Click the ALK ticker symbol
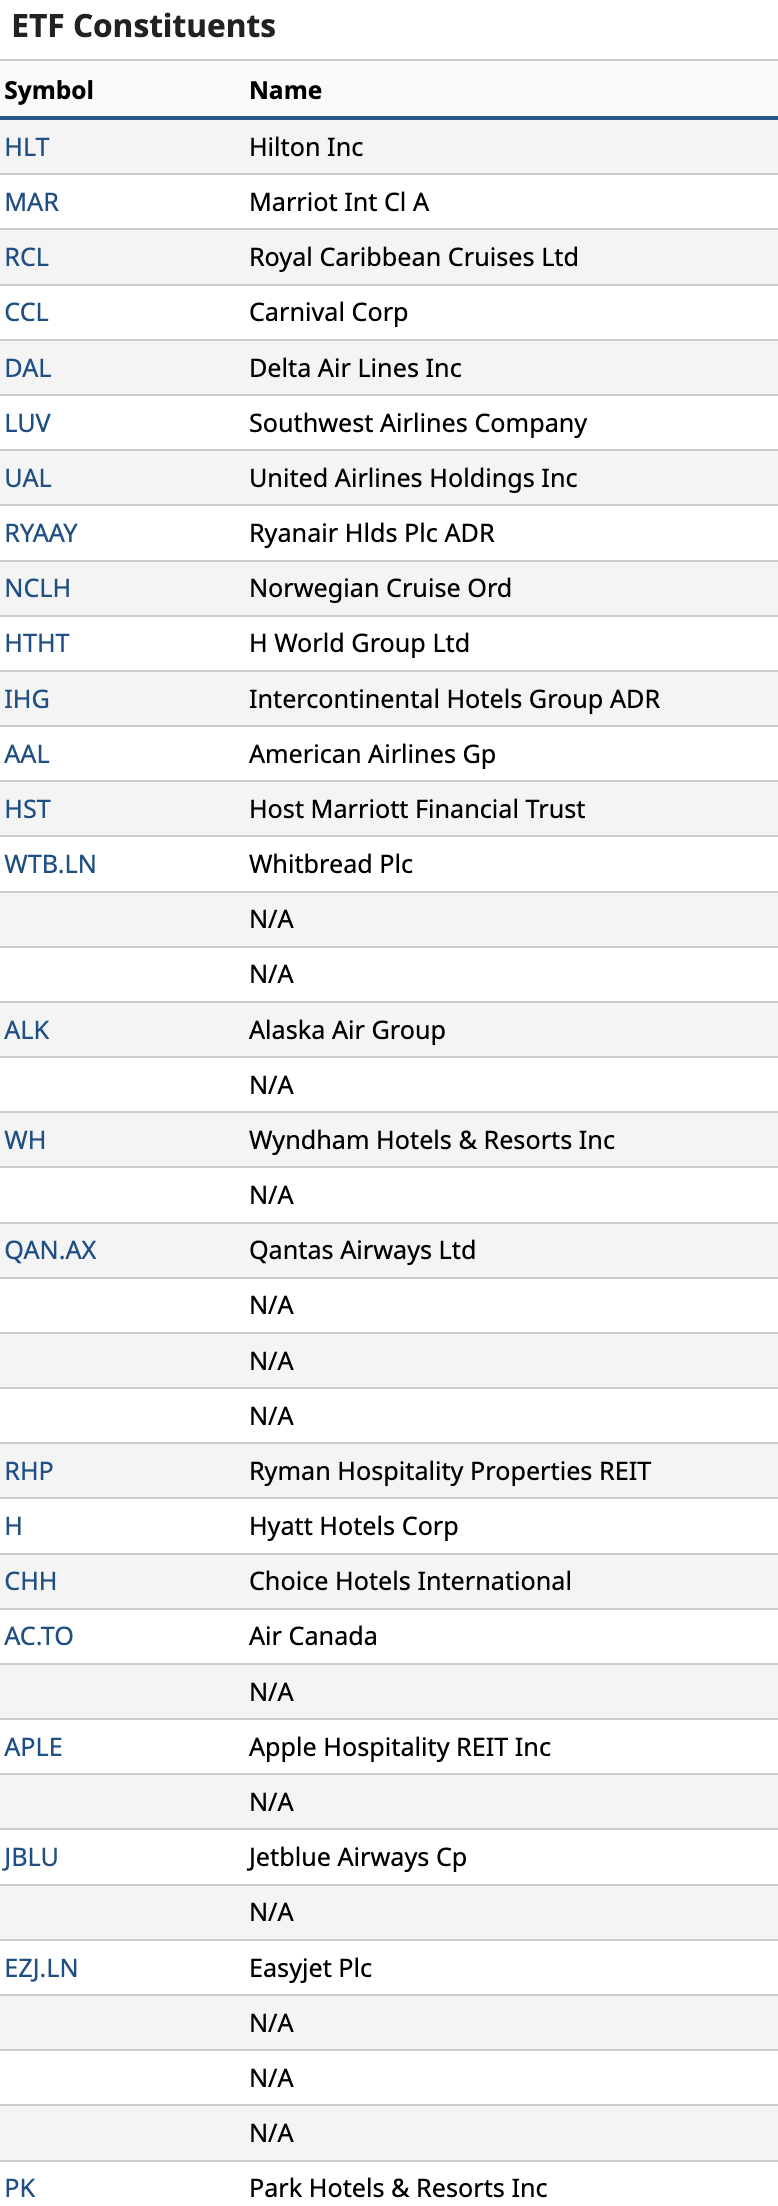 pos(27,1030)
